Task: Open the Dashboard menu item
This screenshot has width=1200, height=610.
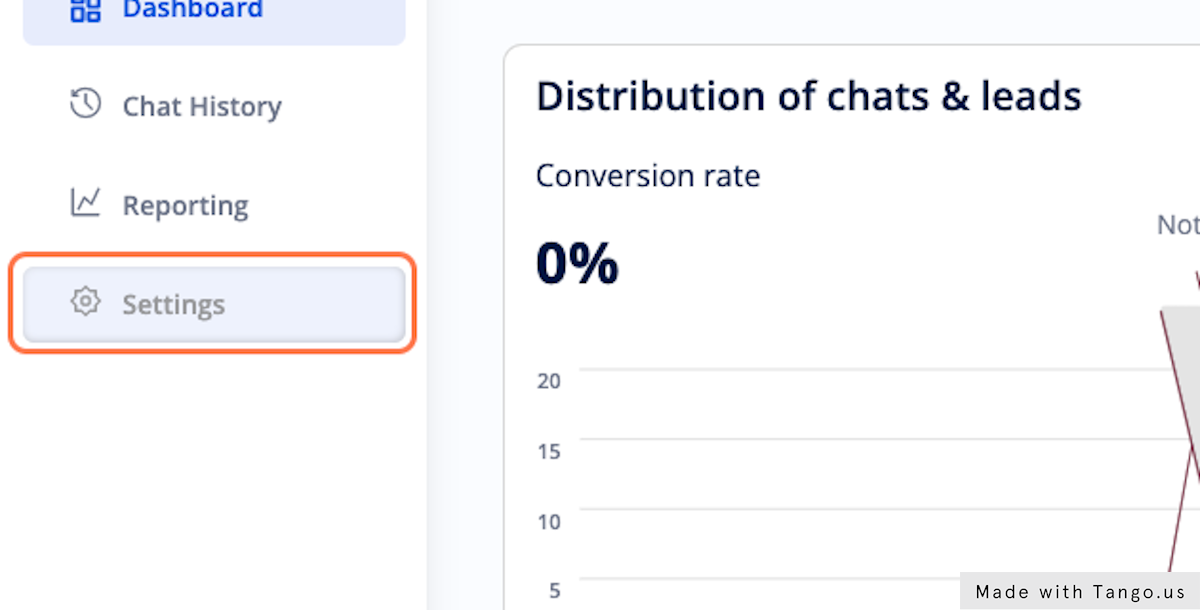Action: 192,10
